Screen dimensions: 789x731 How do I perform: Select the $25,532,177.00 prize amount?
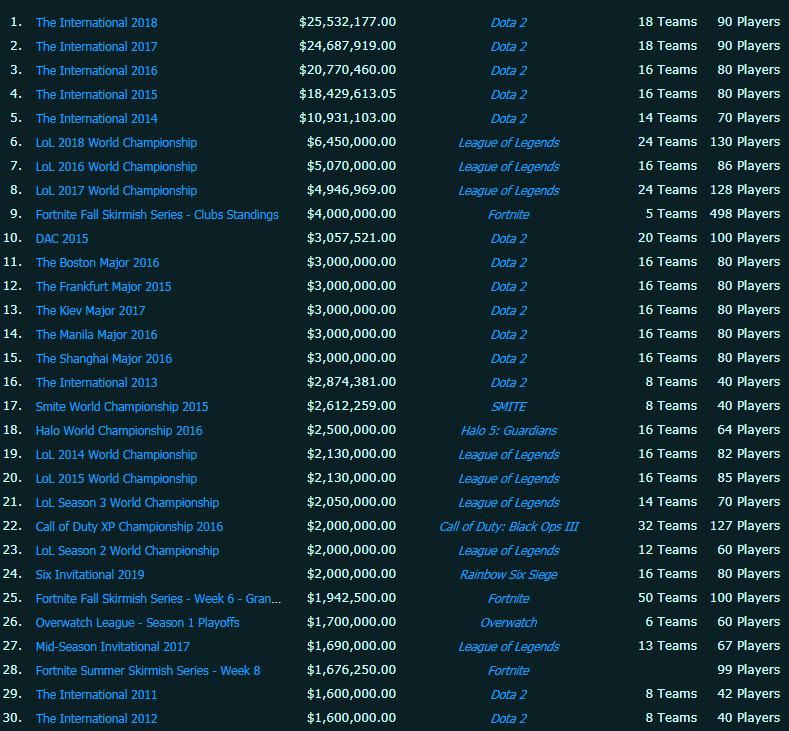tap(347, 22)
